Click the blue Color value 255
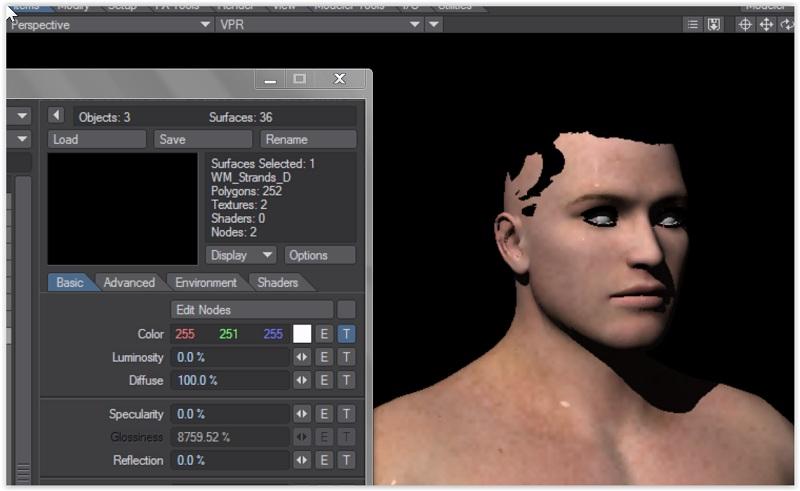The width and height of the screenshot is (800, 491). tap(273, 334)
